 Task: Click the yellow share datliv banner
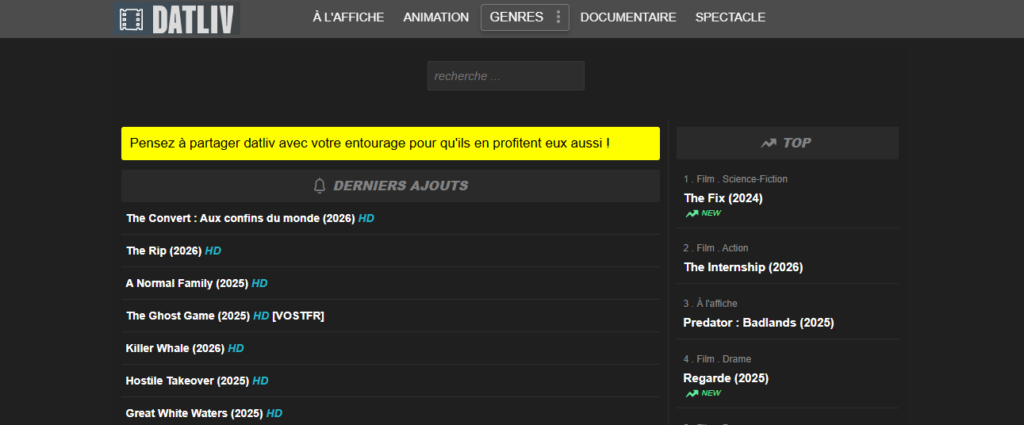[x=390, y=143]
